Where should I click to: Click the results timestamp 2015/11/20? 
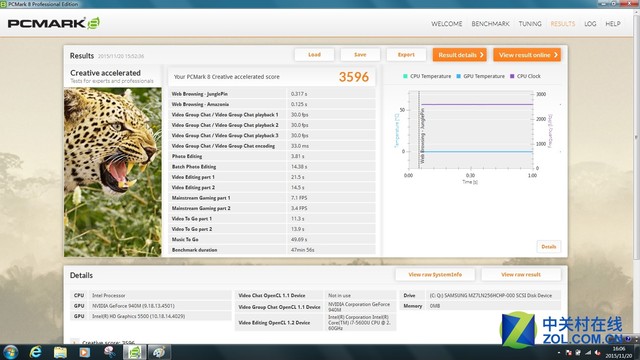[x=121, y=56]
